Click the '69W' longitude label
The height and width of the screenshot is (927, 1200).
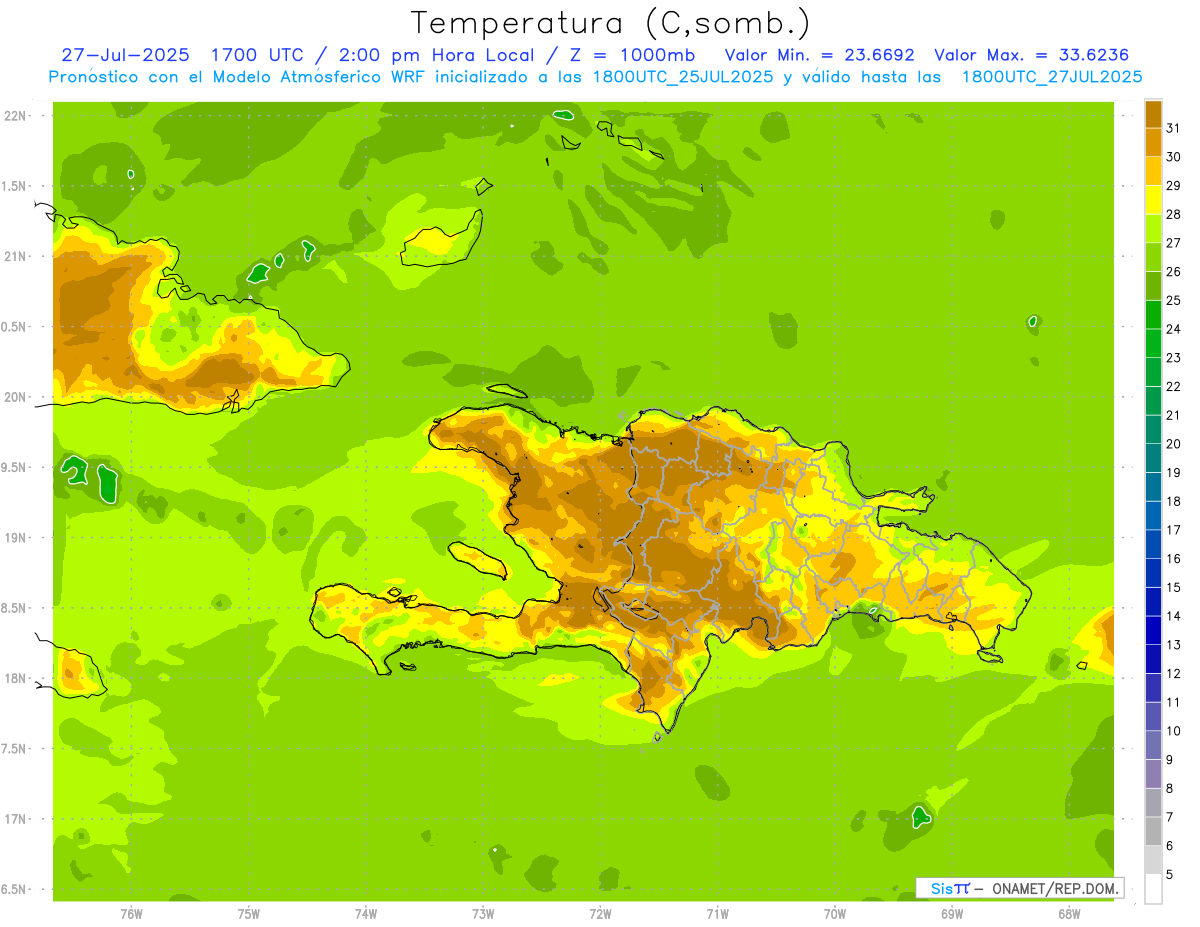point(952,913)
